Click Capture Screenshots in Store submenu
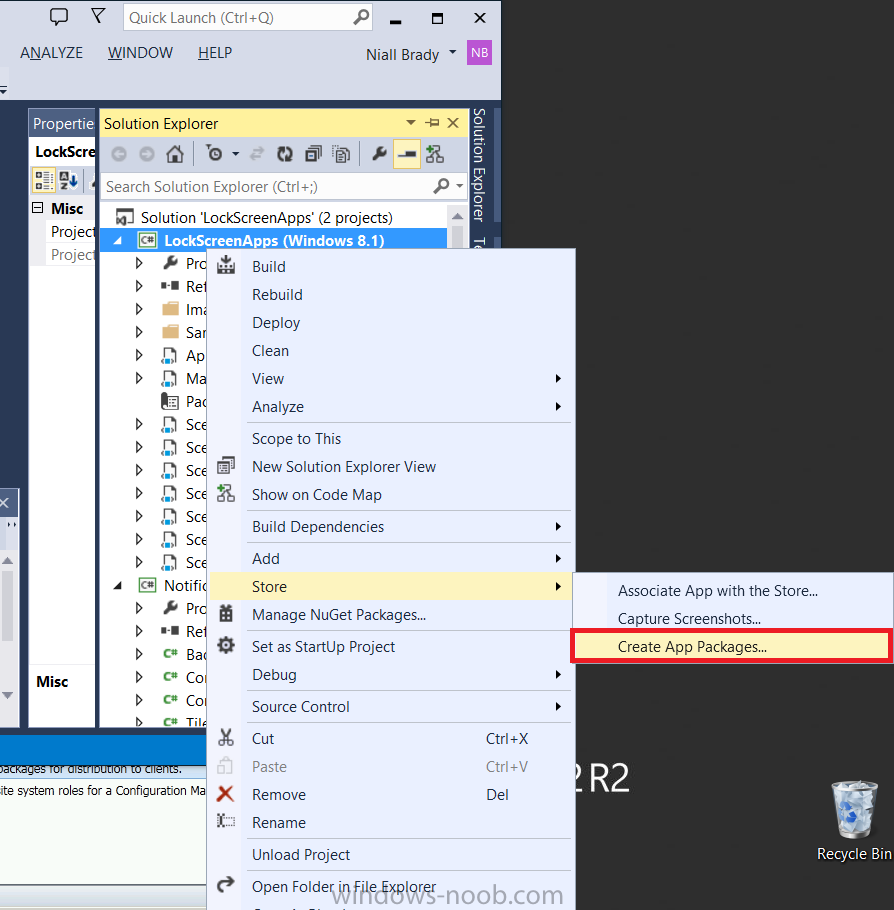The image size is (894, 910). pos(733,619)
